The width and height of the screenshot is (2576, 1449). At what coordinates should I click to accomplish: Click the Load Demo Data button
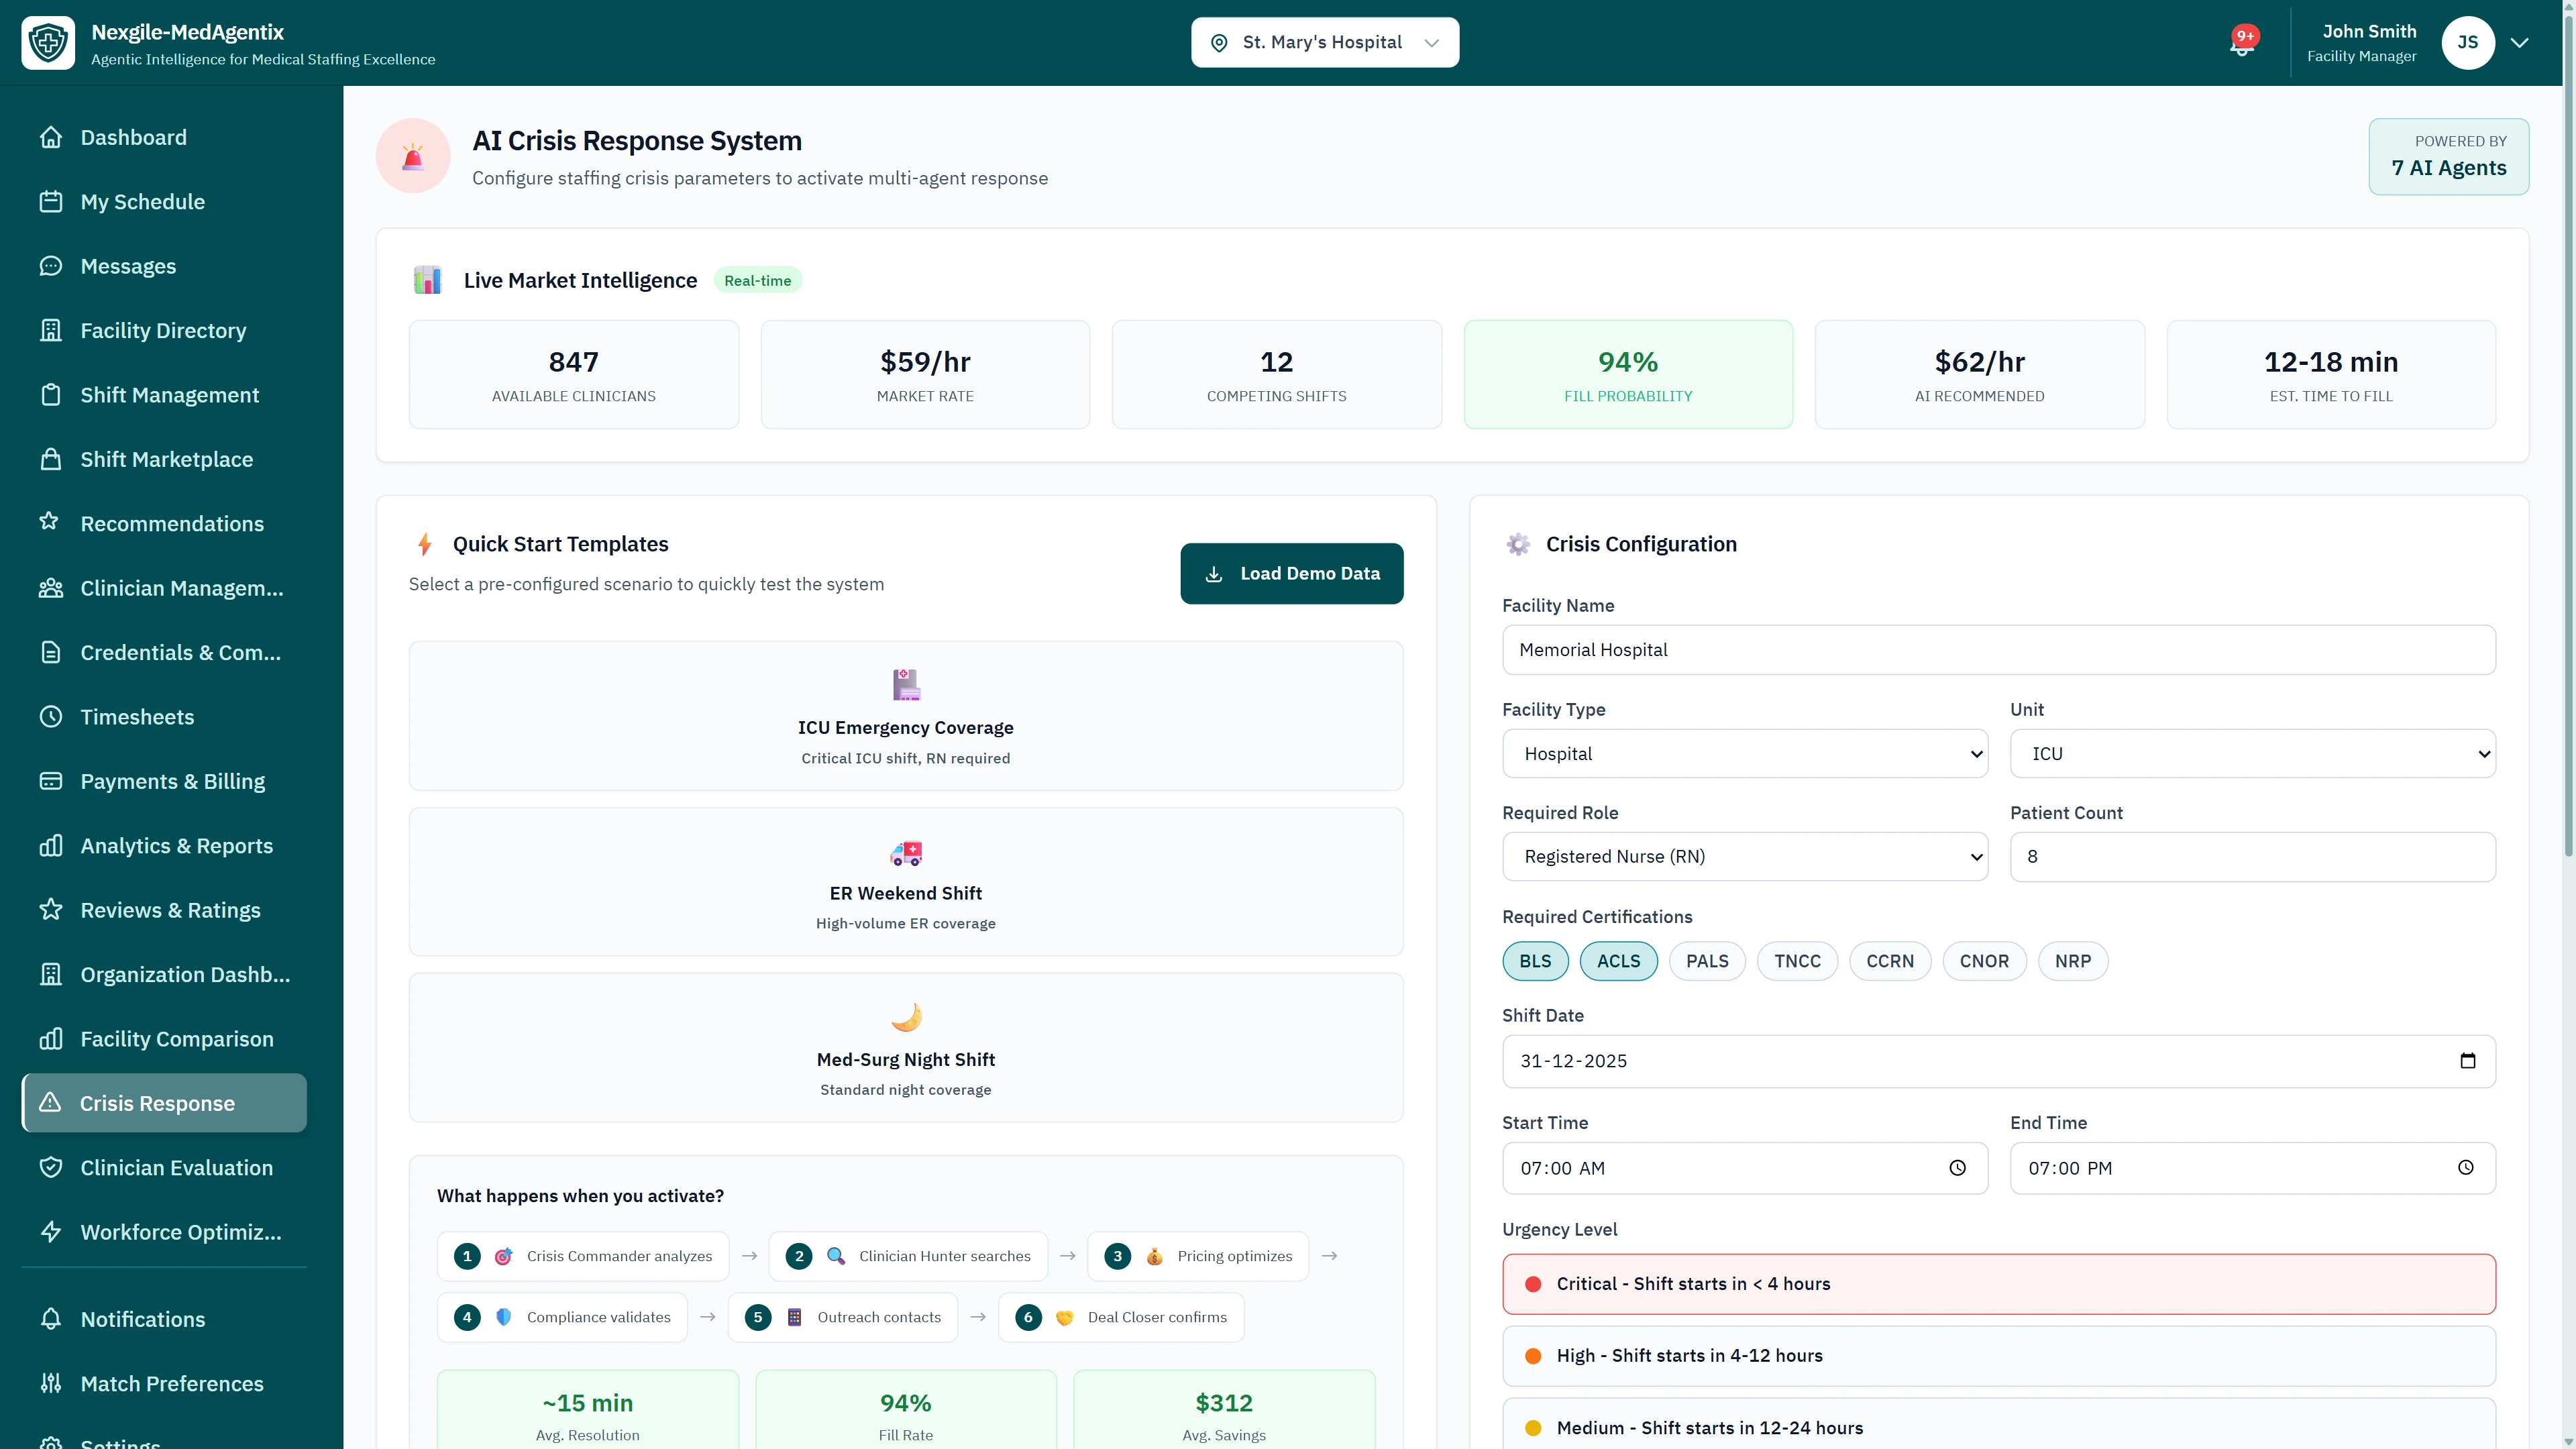1291,573
